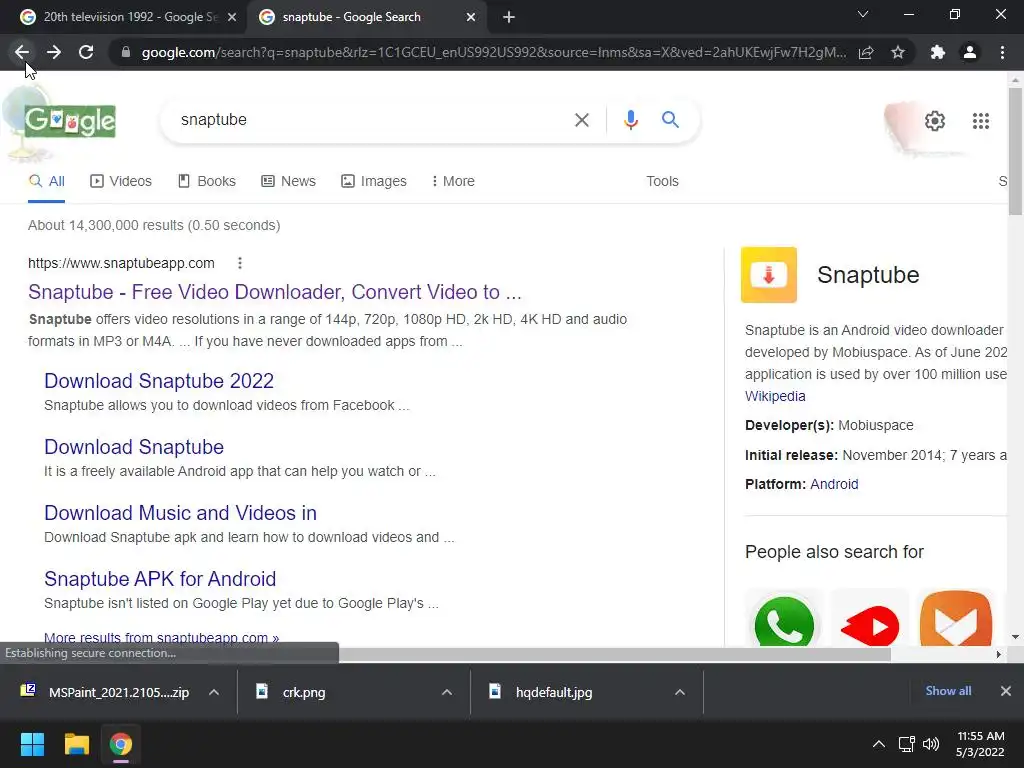Open a new browser tab
The width and height of the screenshot is (1024, 768).
coord(509,17)
